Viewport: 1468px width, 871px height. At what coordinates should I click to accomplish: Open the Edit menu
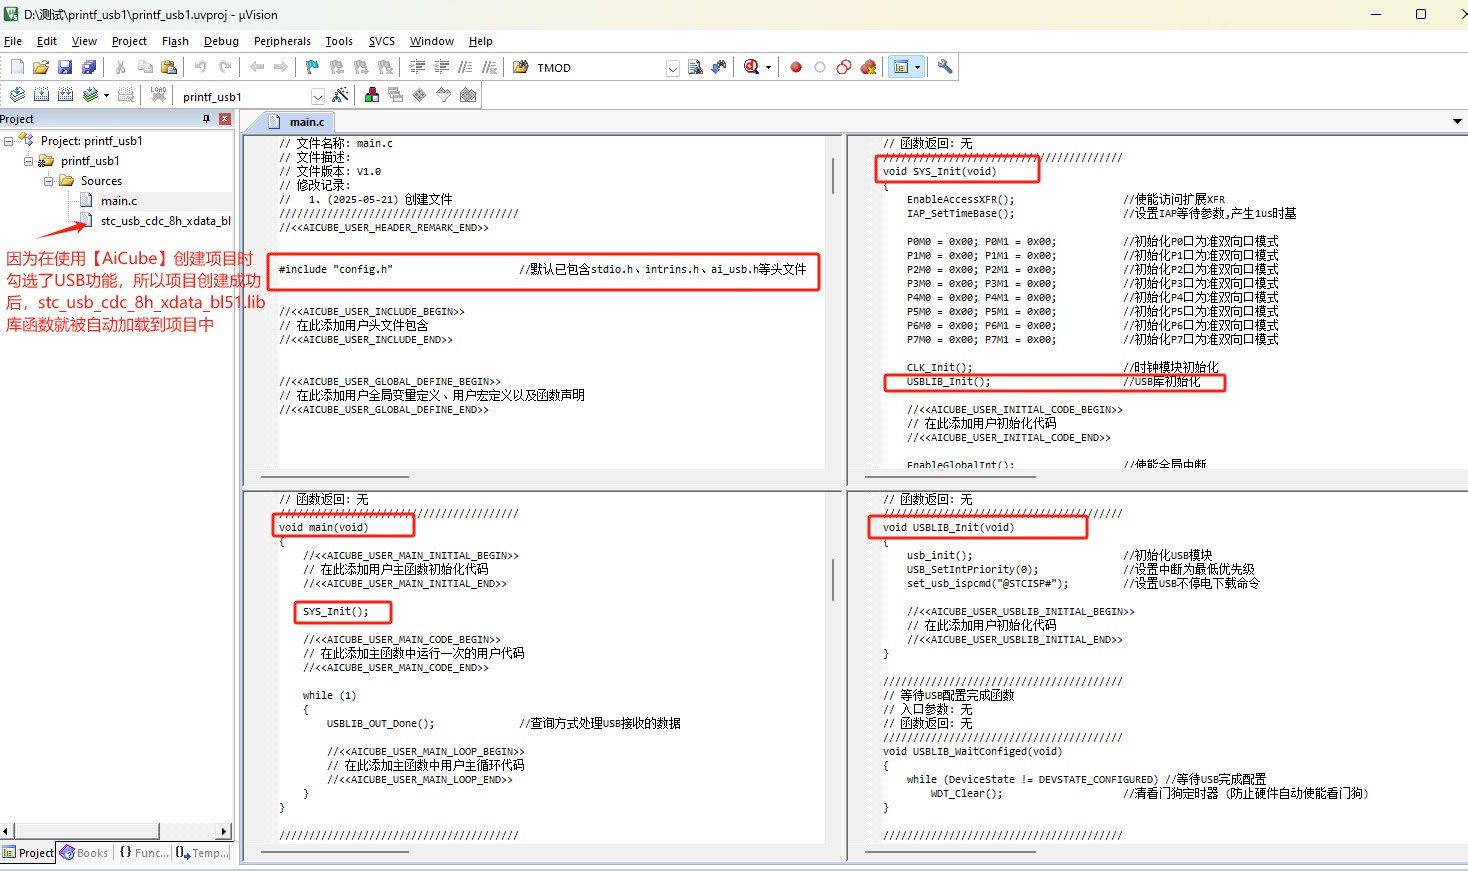tap(47, 41)
